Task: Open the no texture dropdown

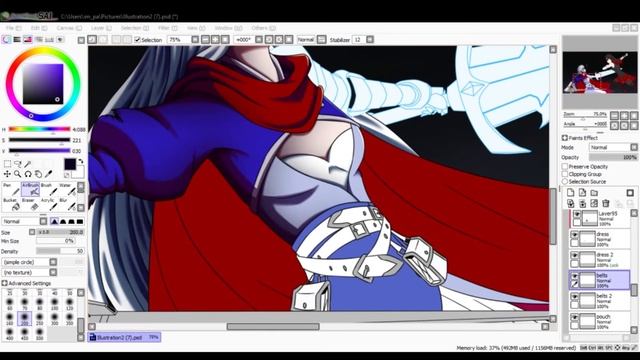Action: tap(29, 272)
